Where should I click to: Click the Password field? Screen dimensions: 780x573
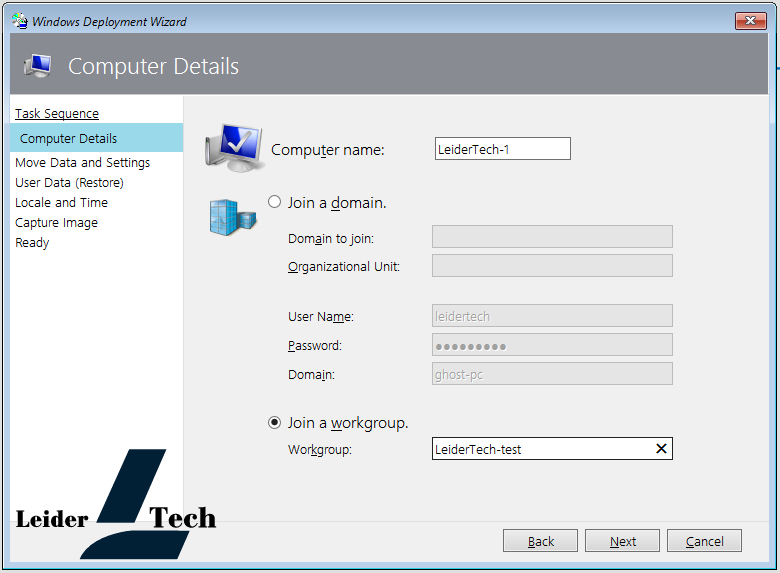pos(552,345)
